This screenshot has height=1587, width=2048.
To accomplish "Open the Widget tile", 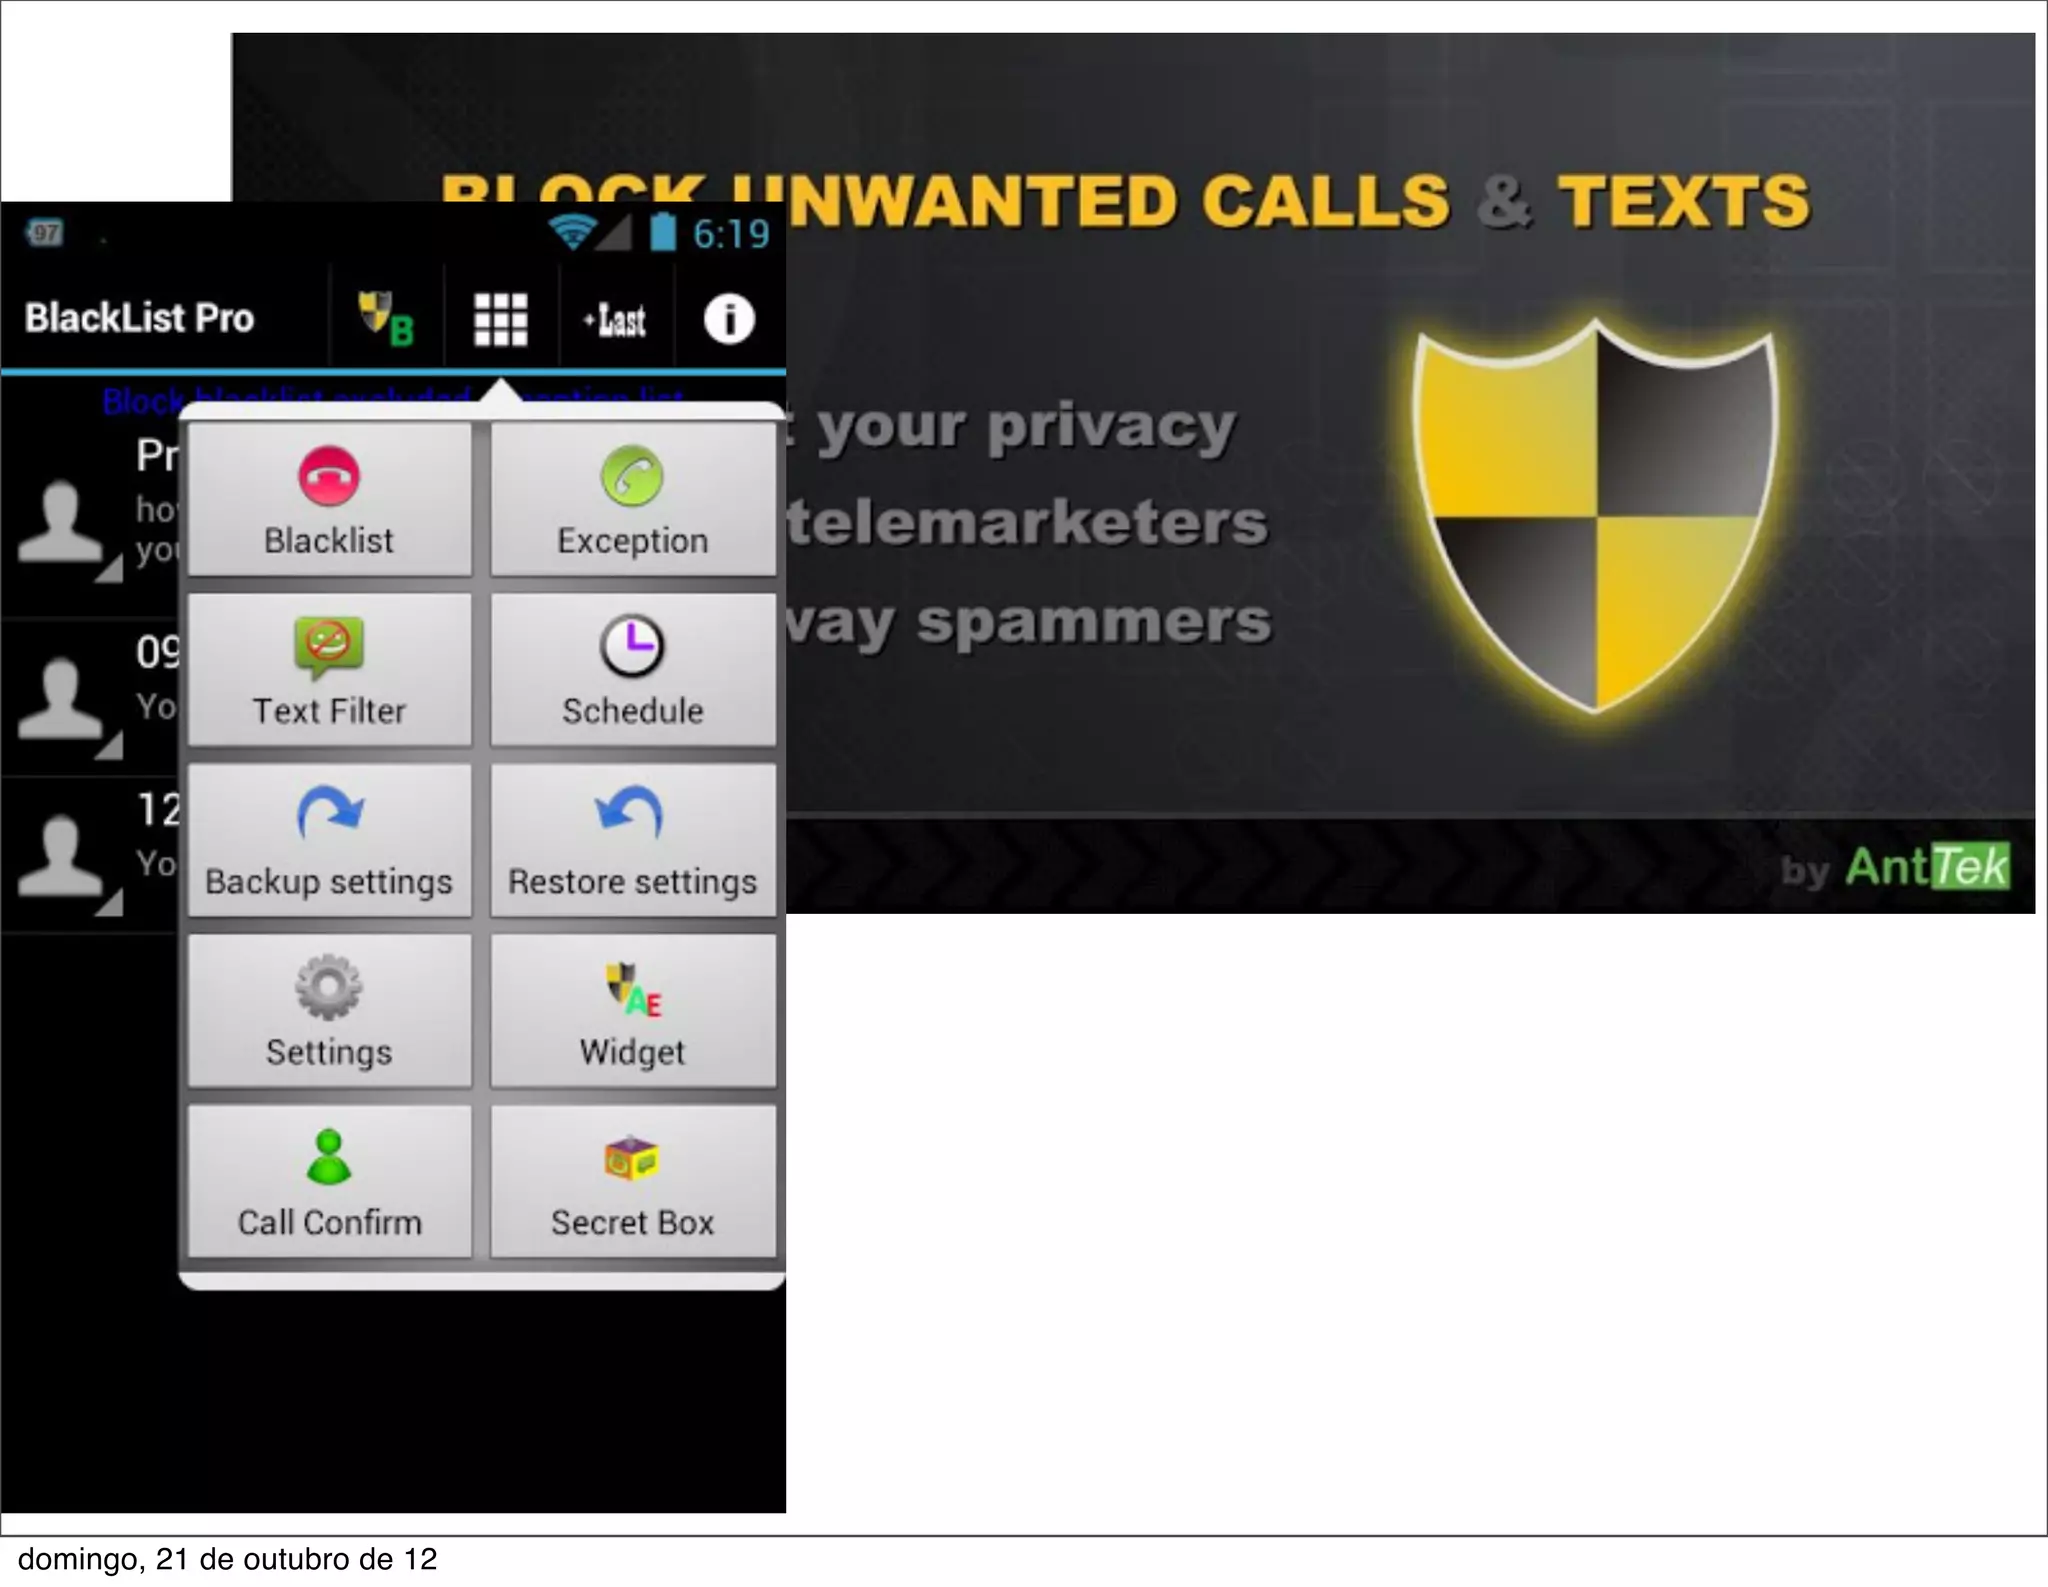I will click(632, 1011).
